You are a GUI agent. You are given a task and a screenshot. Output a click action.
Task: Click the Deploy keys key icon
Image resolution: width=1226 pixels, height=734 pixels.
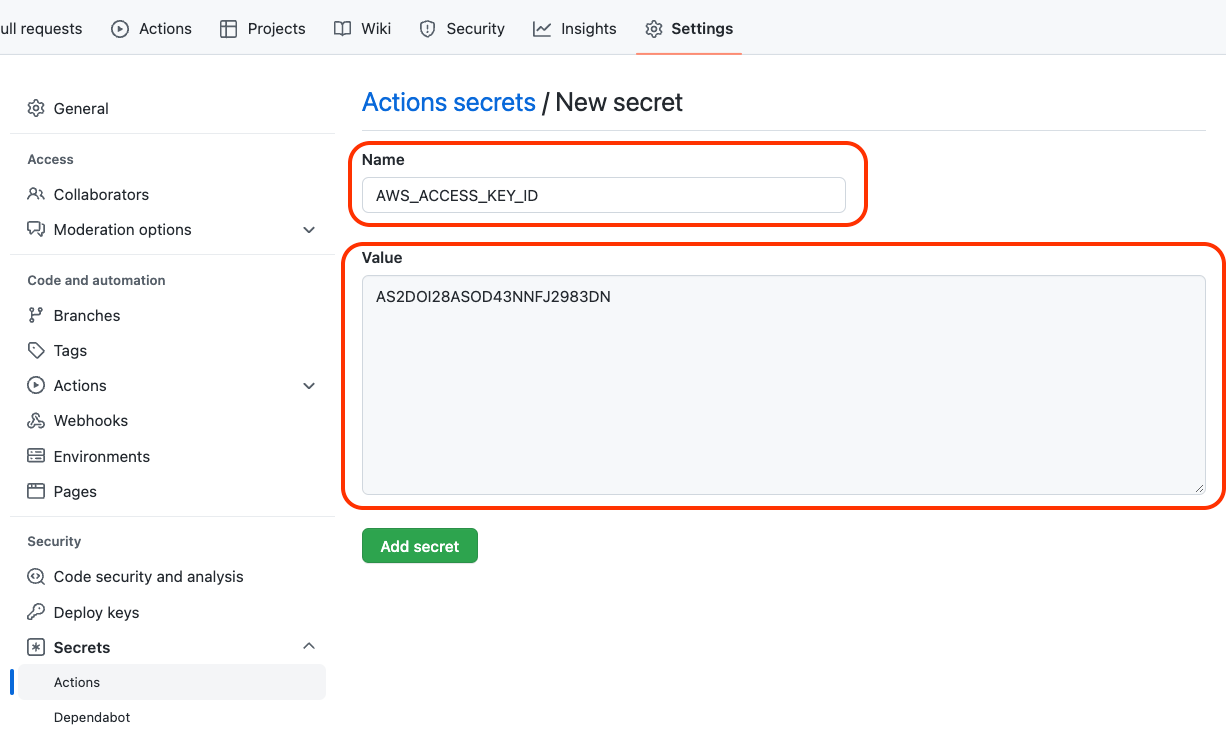(36, 612)
